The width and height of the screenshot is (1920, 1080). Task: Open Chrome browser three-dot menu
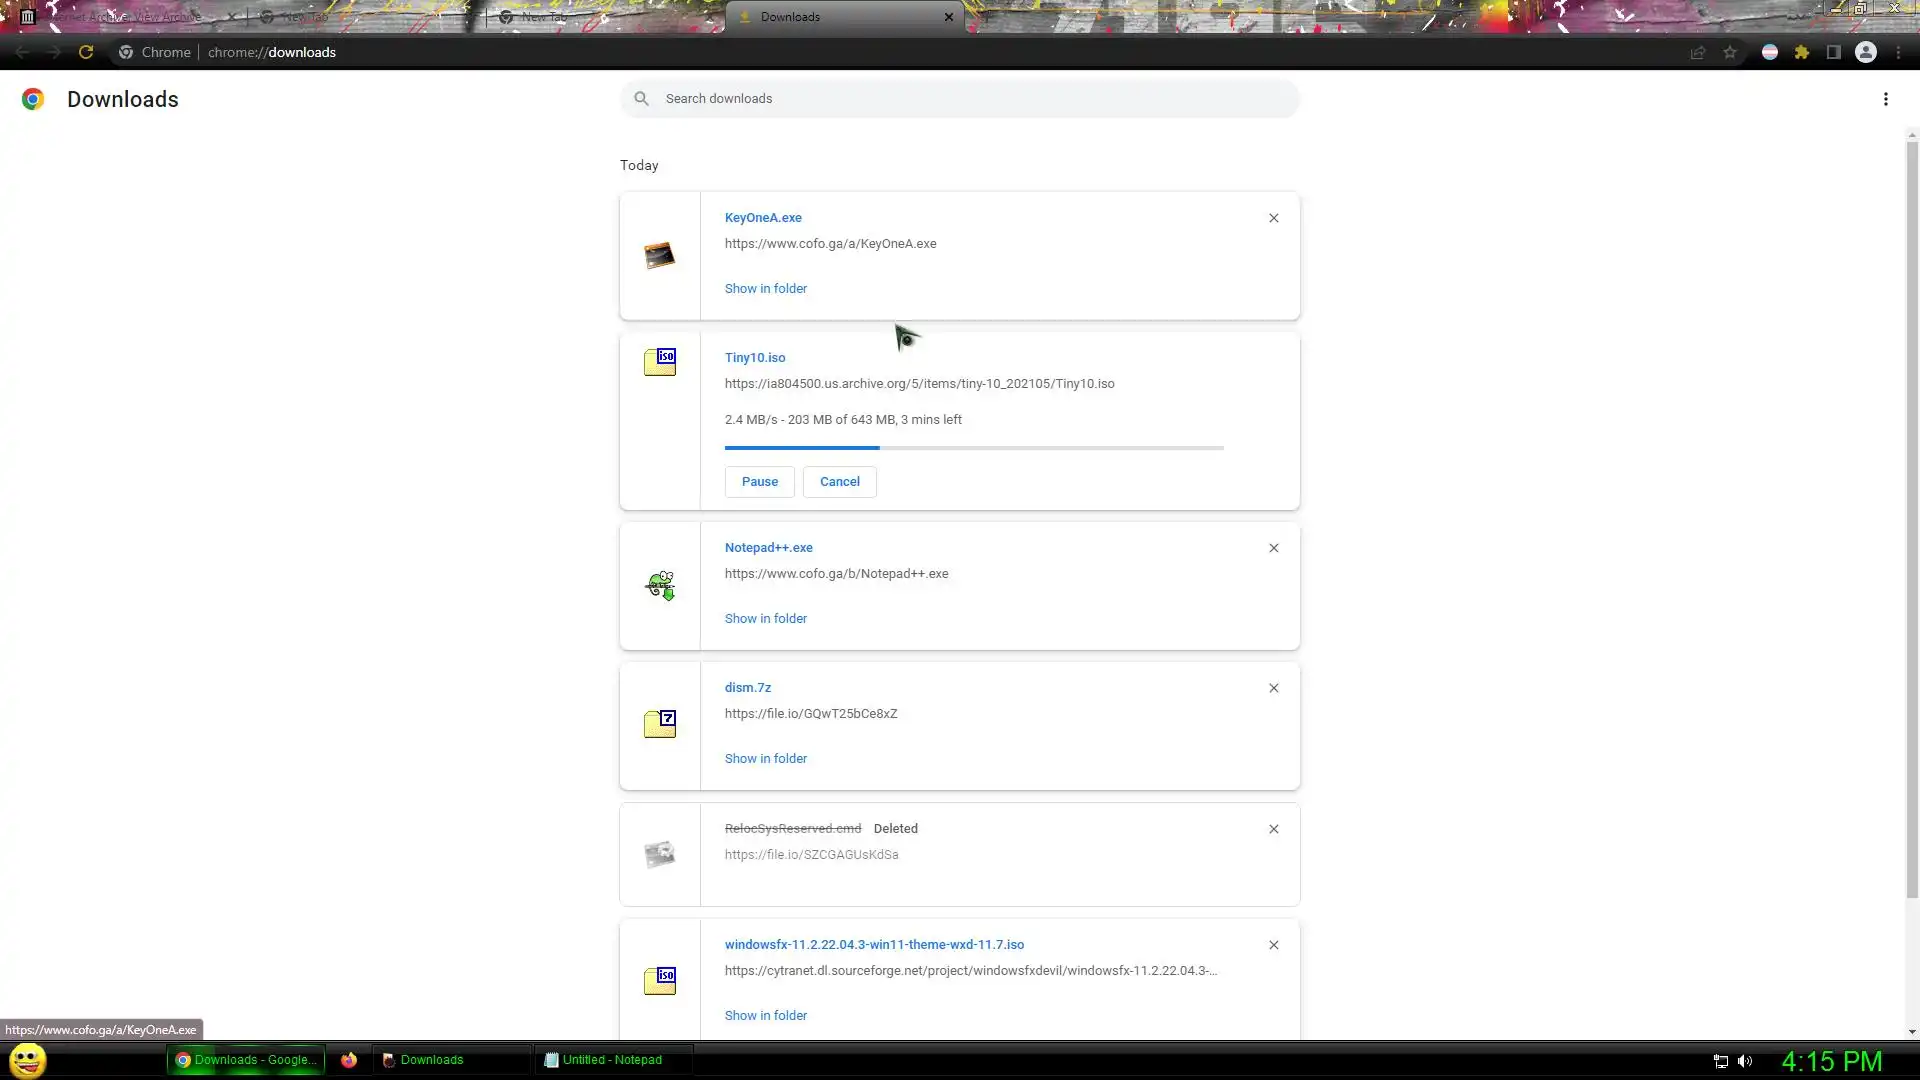[x=1898, y=52]
